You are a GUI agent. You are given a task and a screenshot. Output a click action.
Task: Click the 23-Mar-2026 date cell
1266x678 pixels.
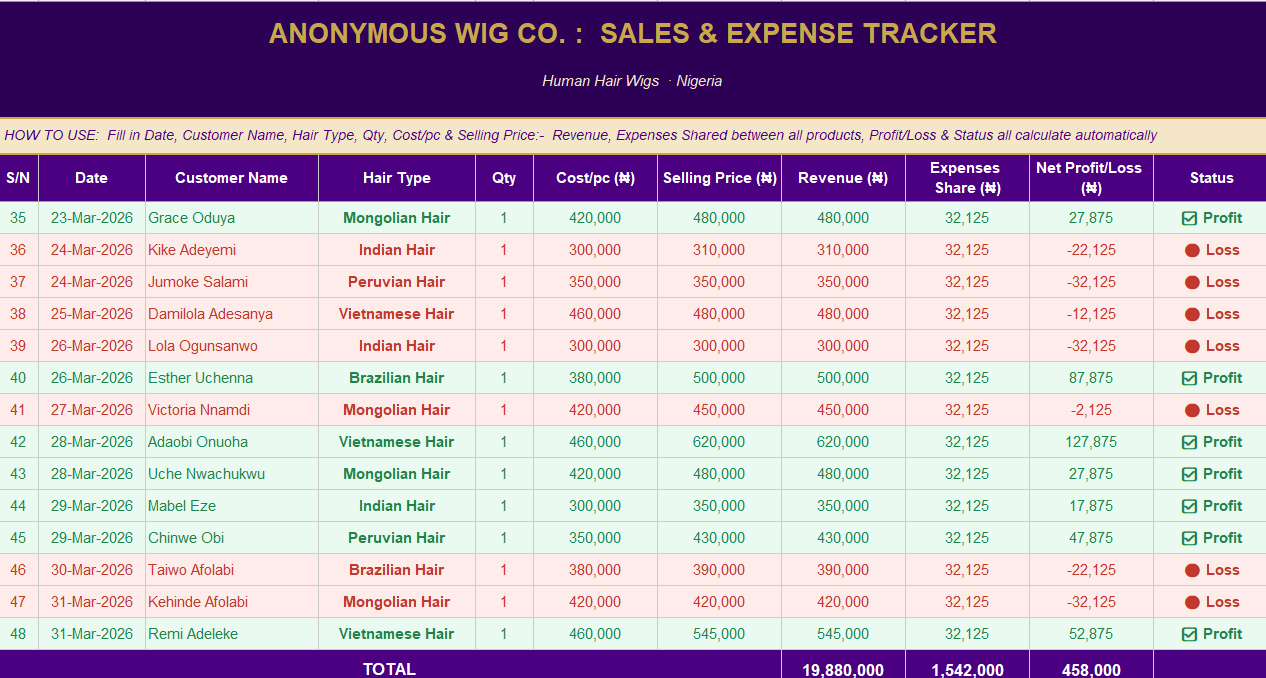tap(92, 218)
